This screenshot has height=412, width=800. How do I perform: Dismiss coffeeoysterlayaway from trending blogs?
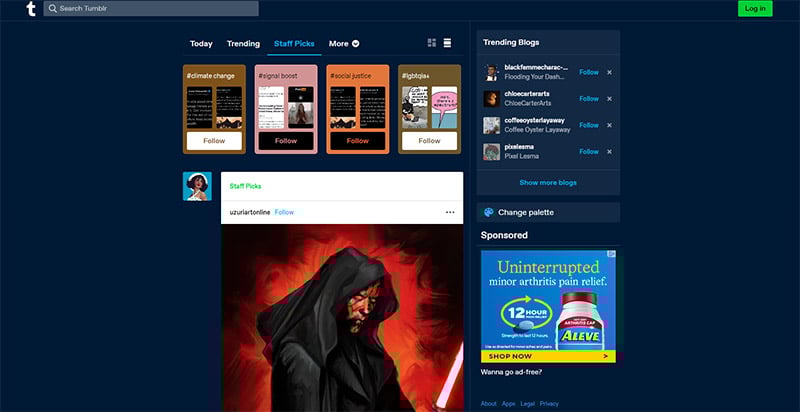click(609, 125)
